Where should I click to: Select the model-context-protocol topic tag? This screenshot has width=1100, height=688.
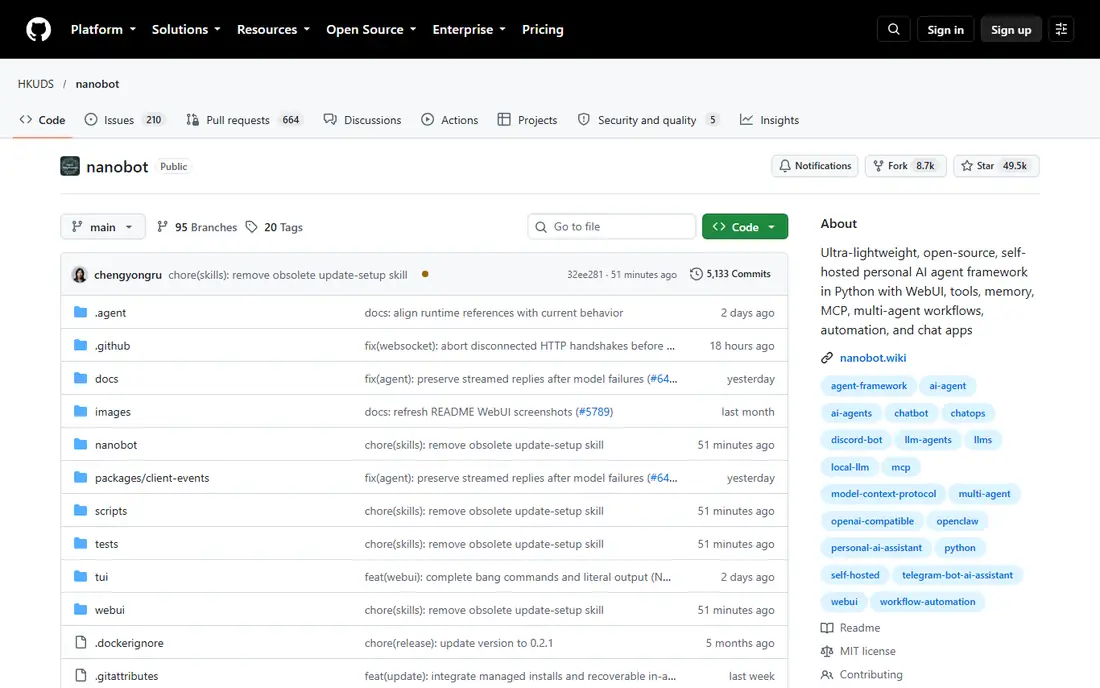tap(883, 494)
